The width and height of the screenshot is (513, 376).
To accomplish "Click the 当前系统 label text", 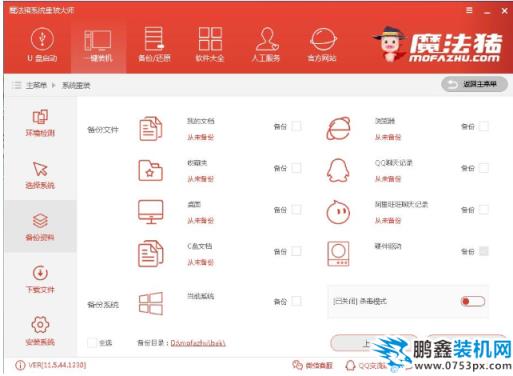I will [201, 296].
